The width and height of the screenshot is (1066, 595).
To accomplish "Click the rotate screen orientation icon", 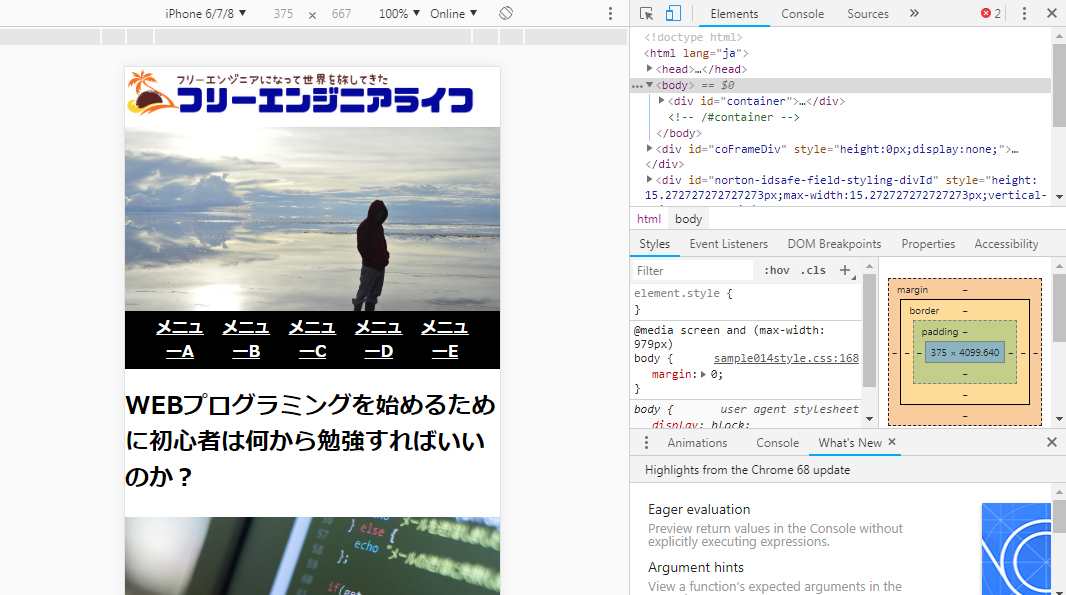I will tap(506, 13).
